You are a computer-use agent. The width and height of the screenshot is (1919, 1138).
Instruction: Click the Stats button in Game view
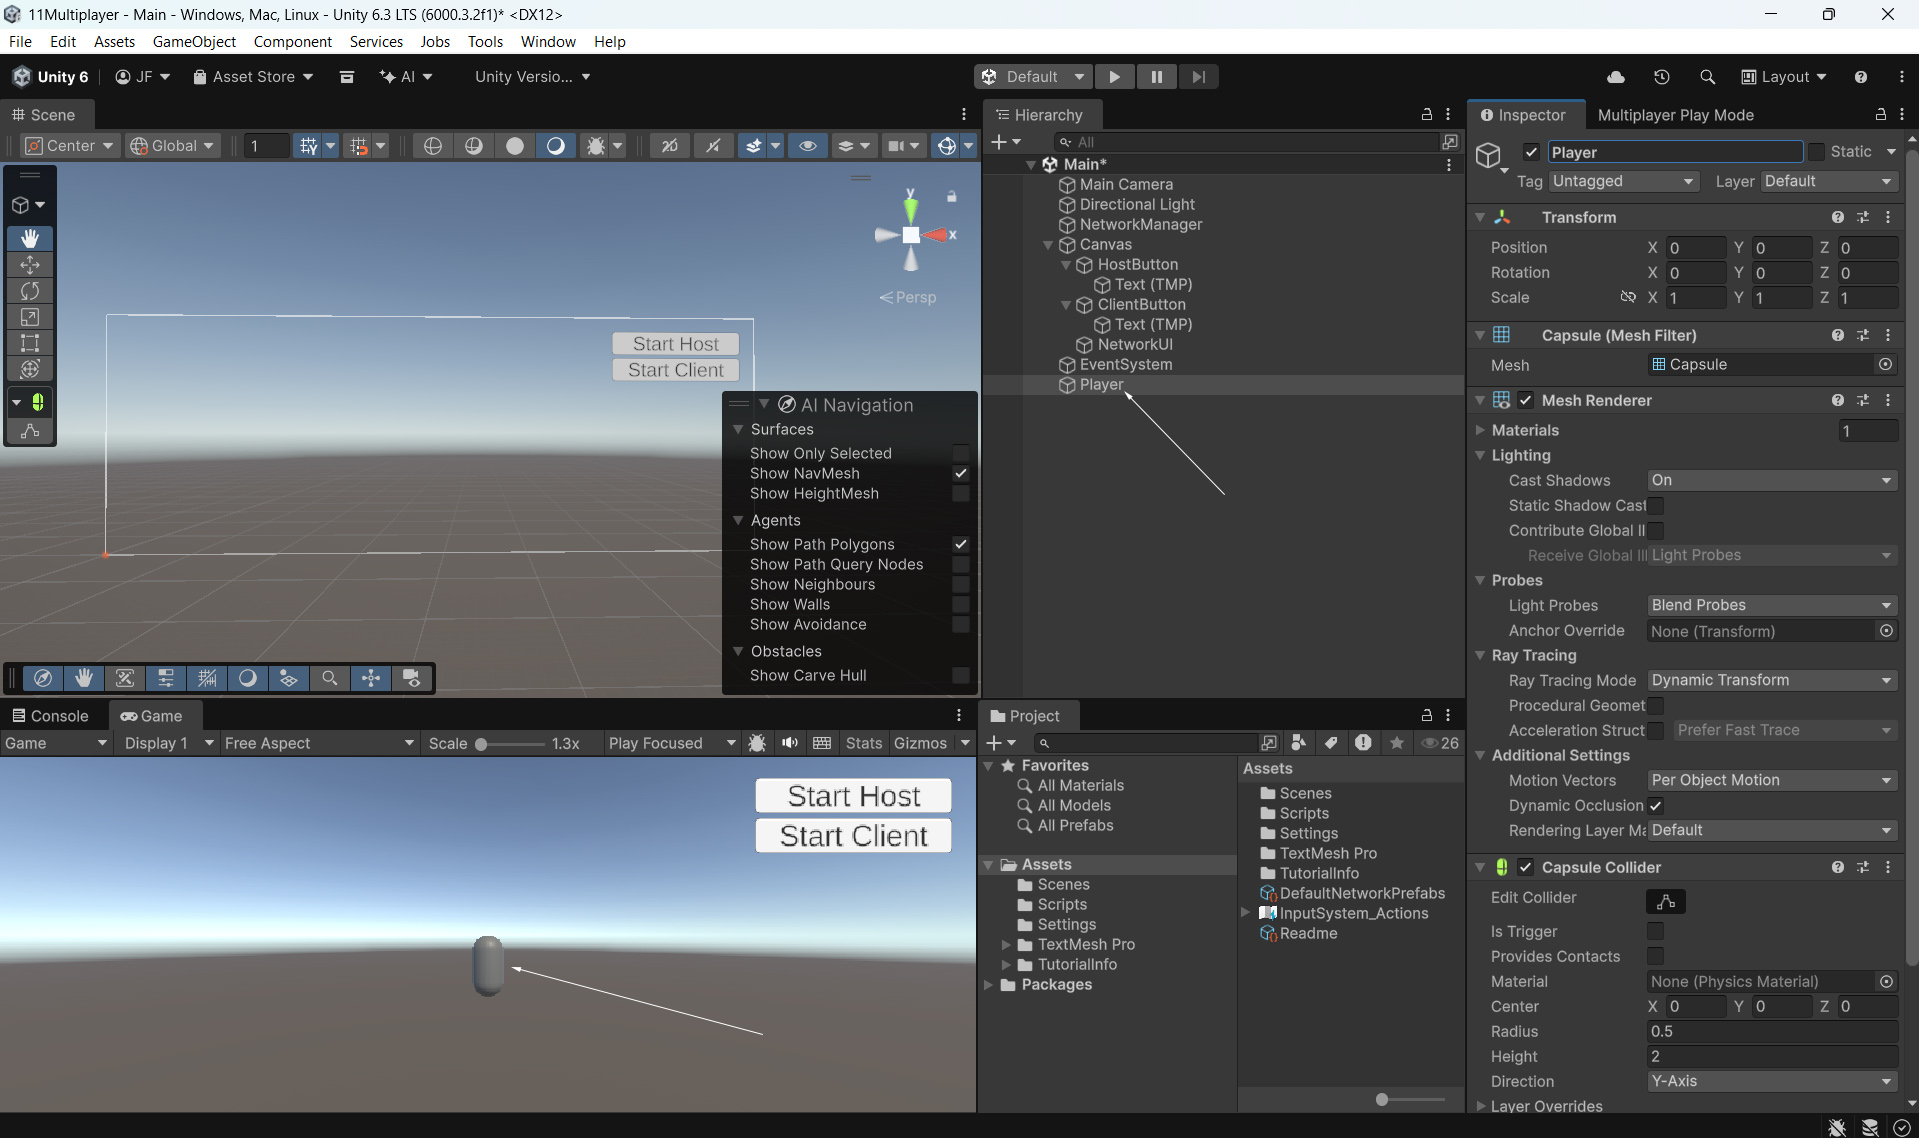[863, 743]
